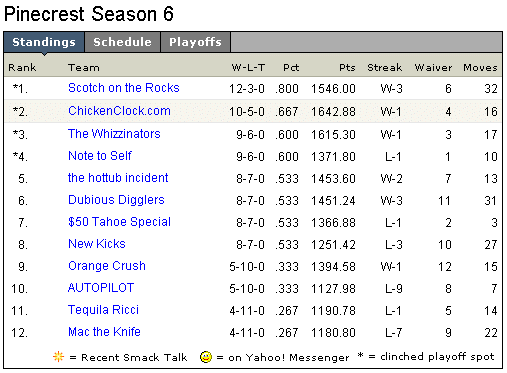Open Tequila Ricci team page
Screen dimensions: 507x373
pos(103,310)
